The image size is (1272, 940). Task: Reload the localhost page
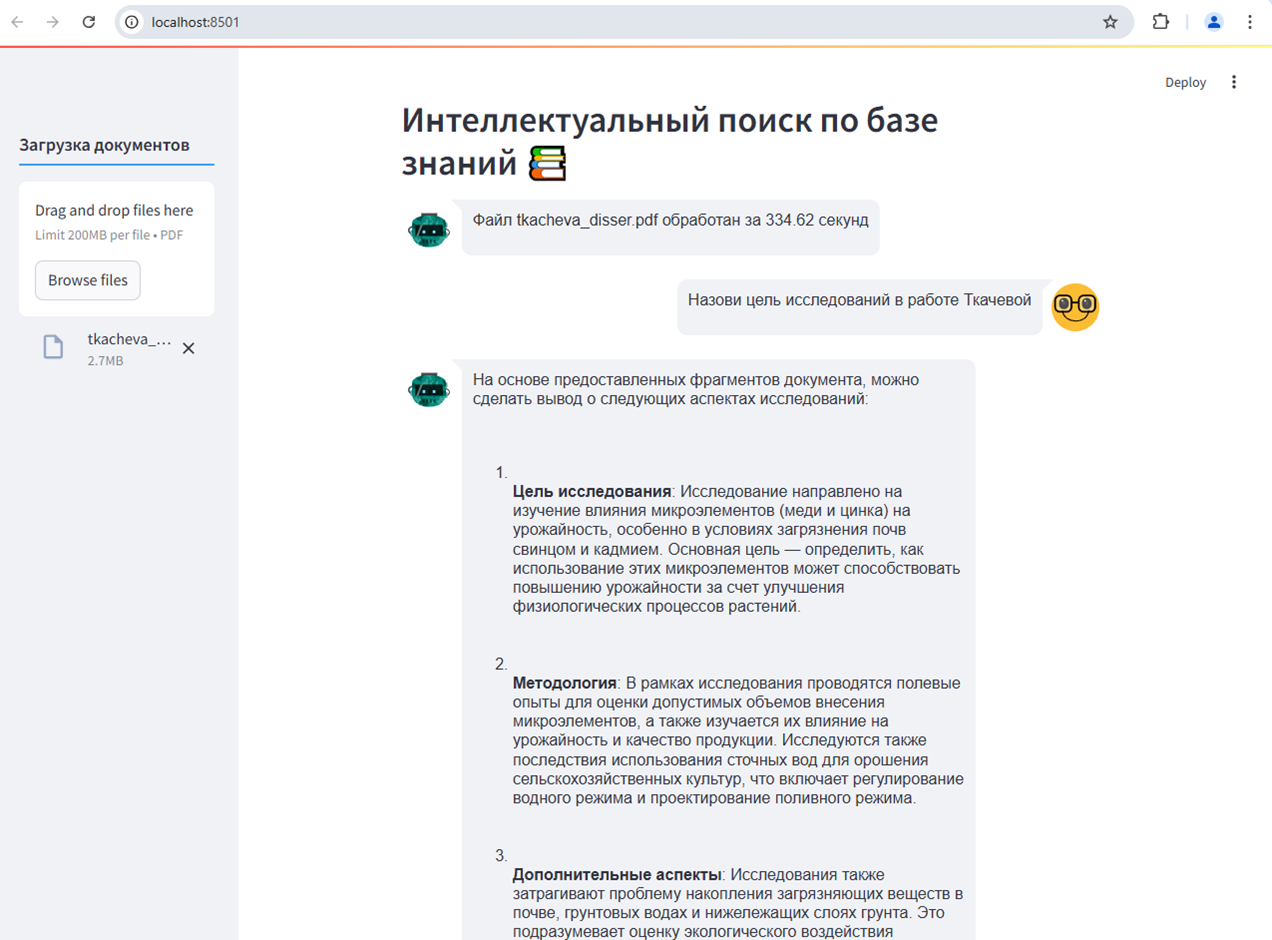point(88,22)
